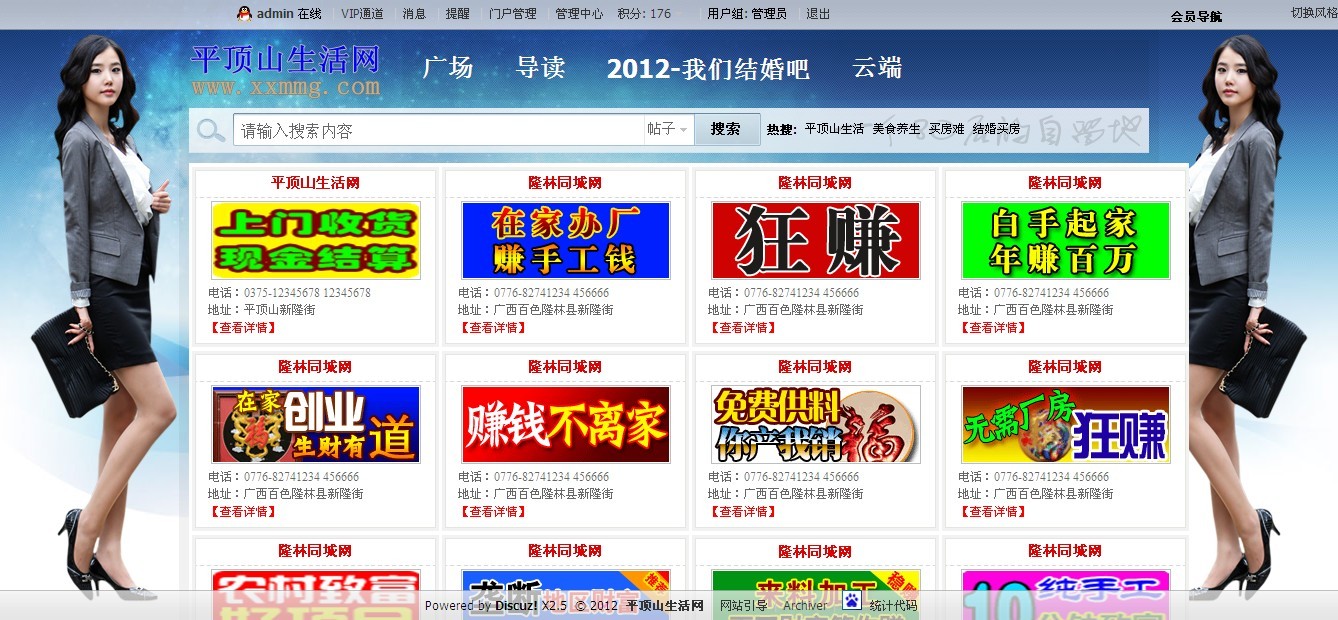This screenshot has height=620, width=1338.
Task: Open the 平顶山生活网 card title
Action: [315, 183]
